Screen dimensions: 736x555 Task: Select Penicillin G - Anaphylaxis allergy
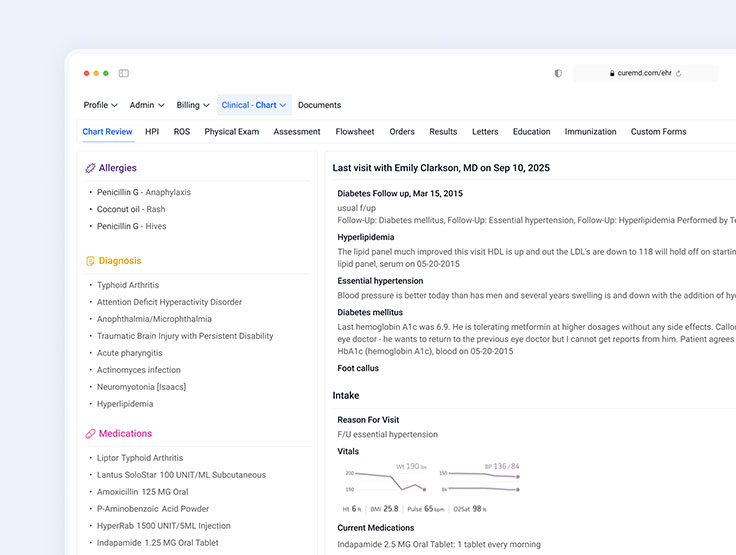coord(144,193)
